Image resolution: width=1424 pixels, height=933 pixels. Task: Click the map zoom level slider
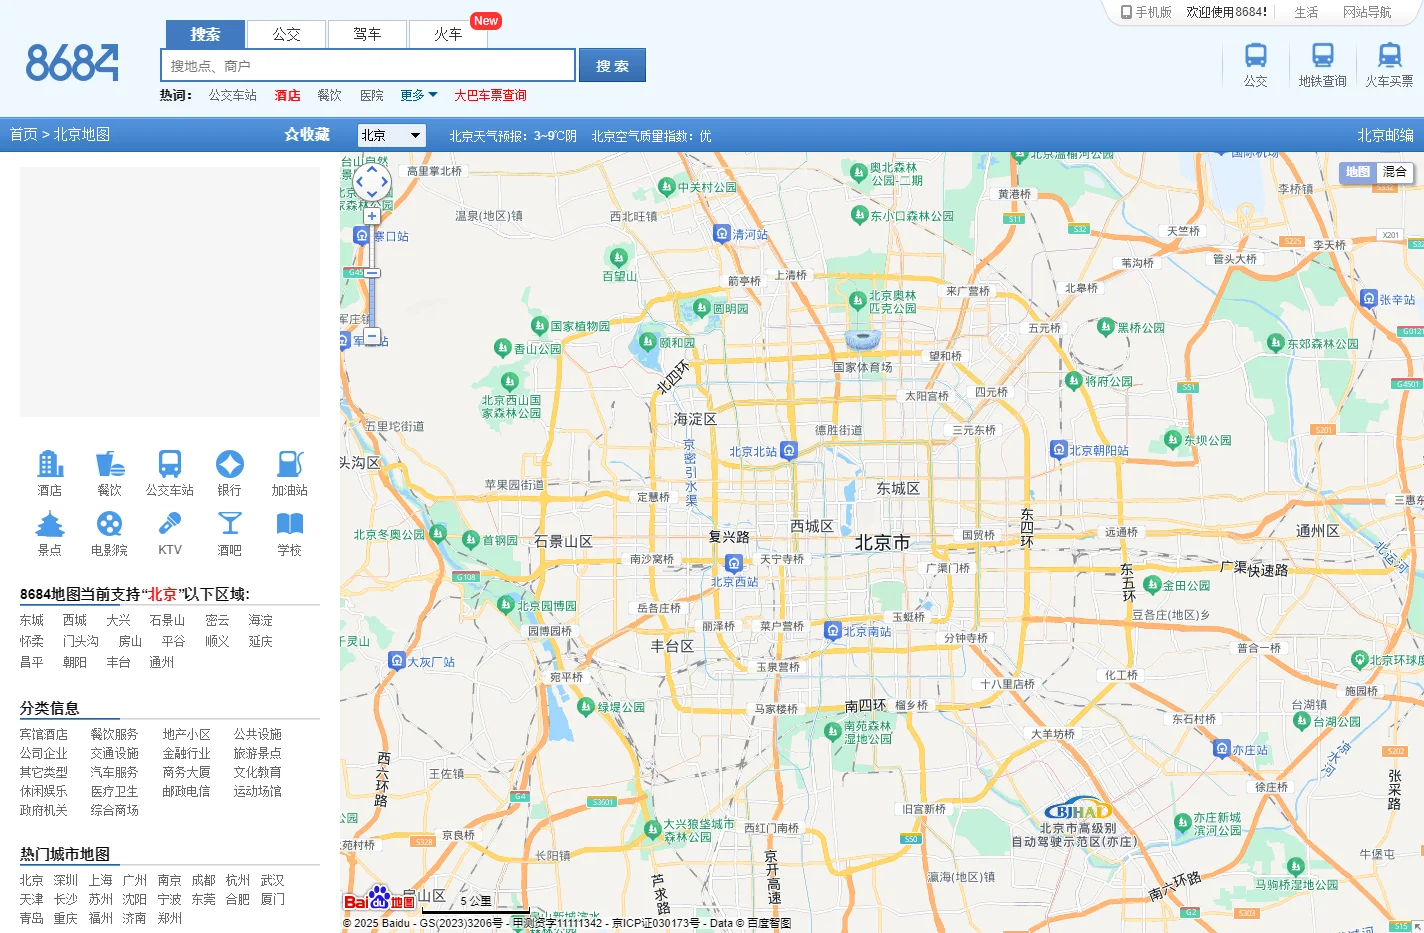[372, 272]
